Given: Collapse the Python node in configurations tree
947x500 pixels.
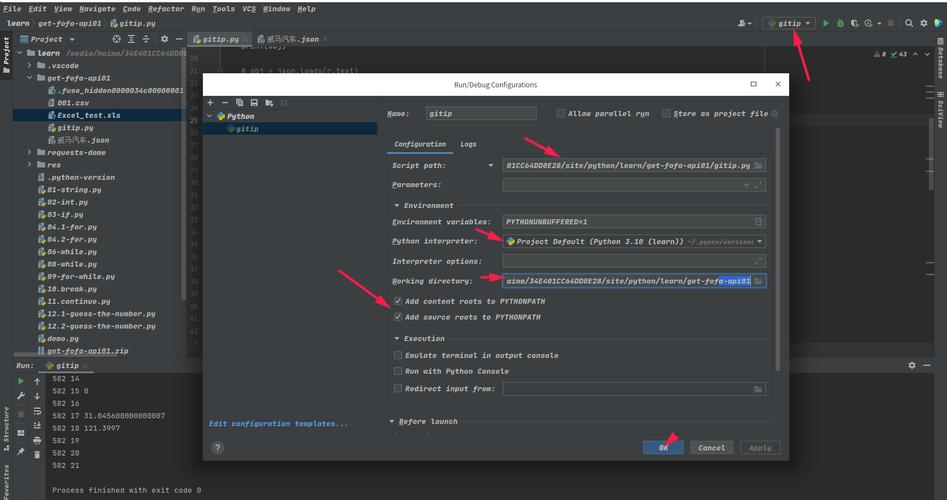Looking at the screenshot, I should pos(210,116).
